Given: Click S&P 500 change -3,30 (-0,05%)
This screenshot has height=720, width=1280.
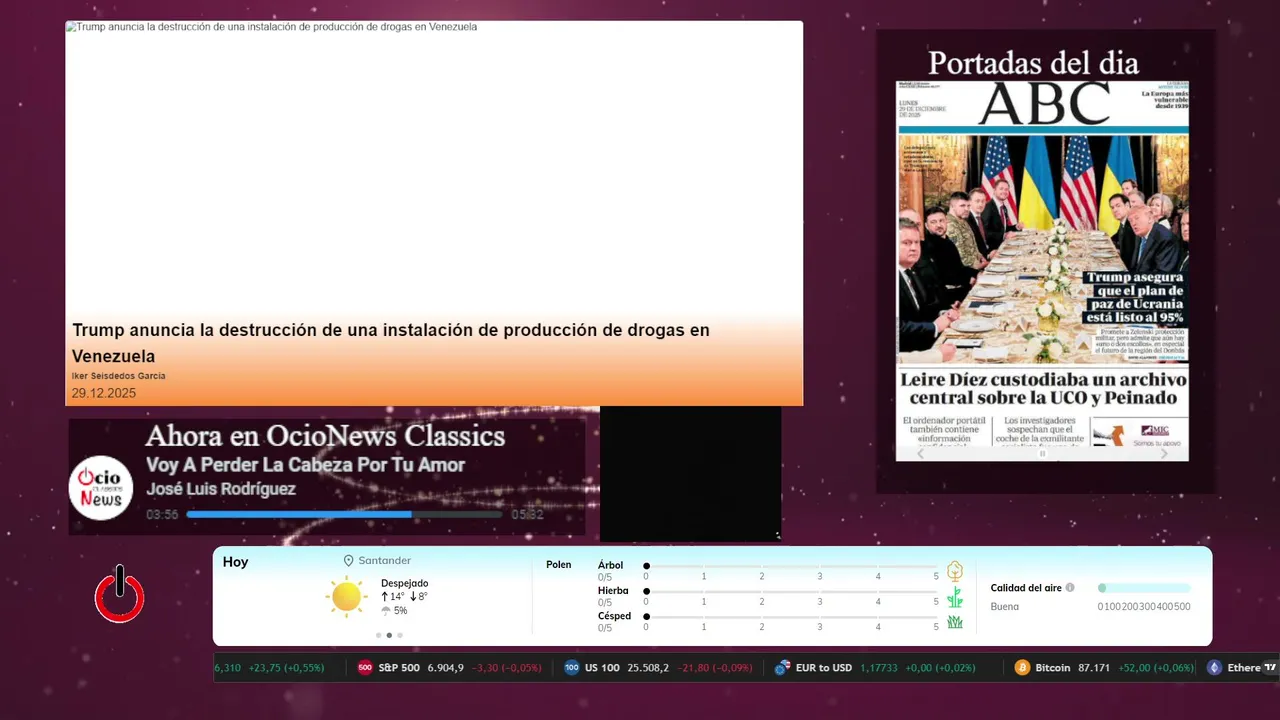Looking at the screenshot, I should click(x=507, y=667).
